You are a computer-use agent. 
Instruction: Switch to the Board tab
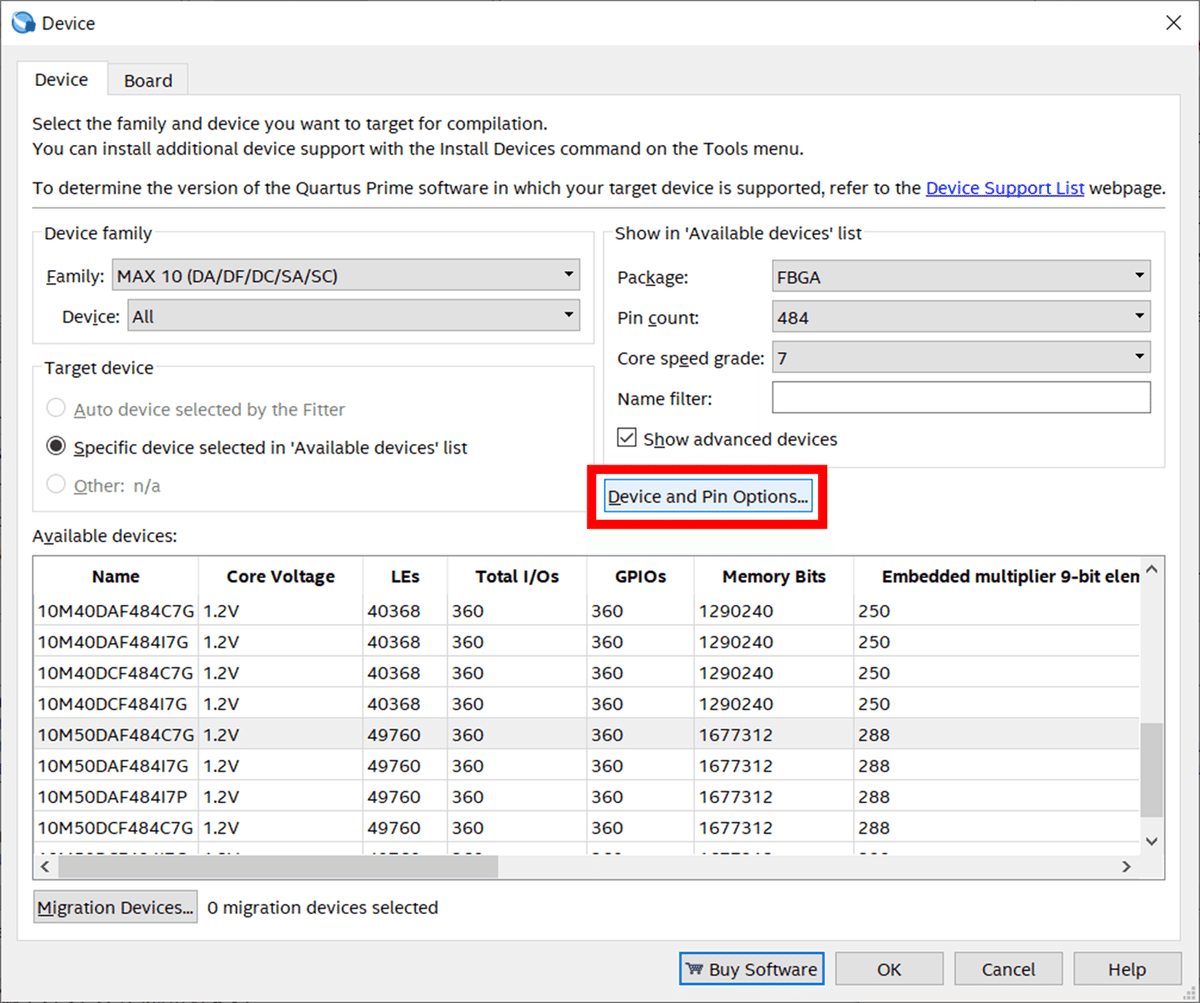tap(148, 81)
